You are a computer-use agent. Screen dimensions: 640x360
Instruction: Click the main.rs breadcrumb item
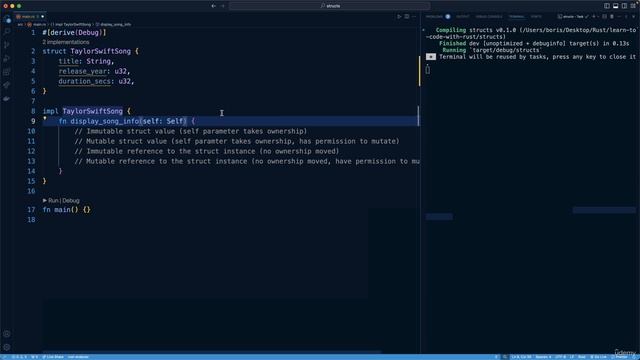[37, 24]
